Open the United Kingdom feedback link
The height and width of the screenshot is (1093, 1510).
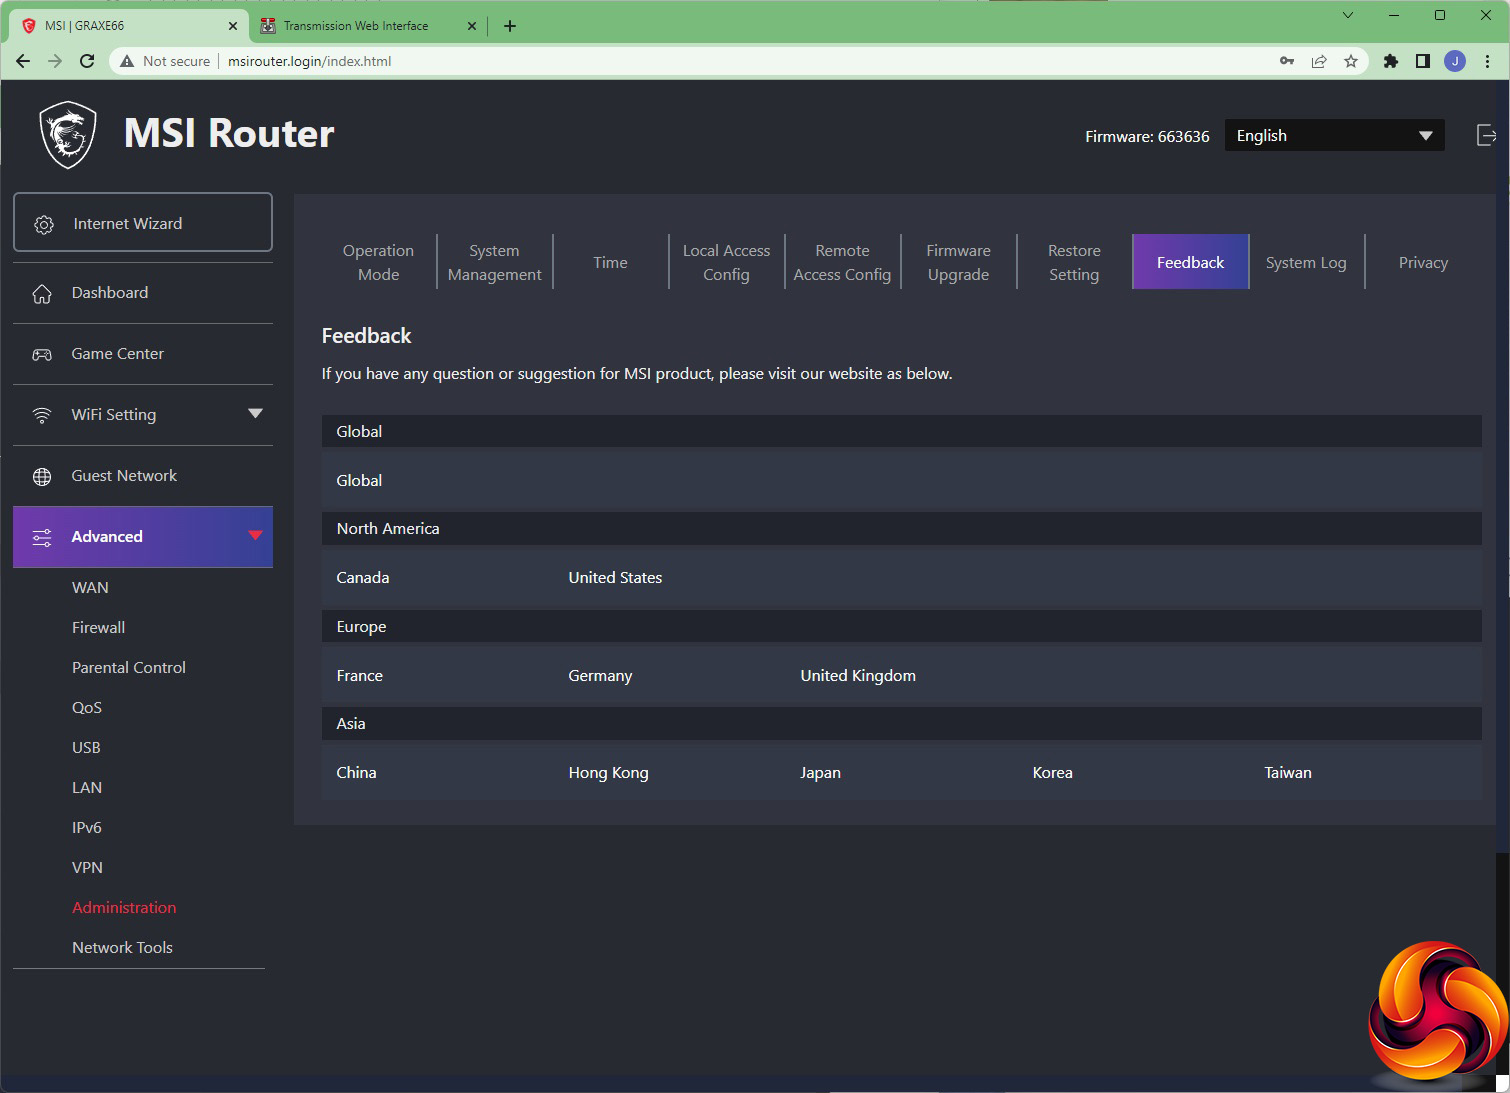click(857, 676)
